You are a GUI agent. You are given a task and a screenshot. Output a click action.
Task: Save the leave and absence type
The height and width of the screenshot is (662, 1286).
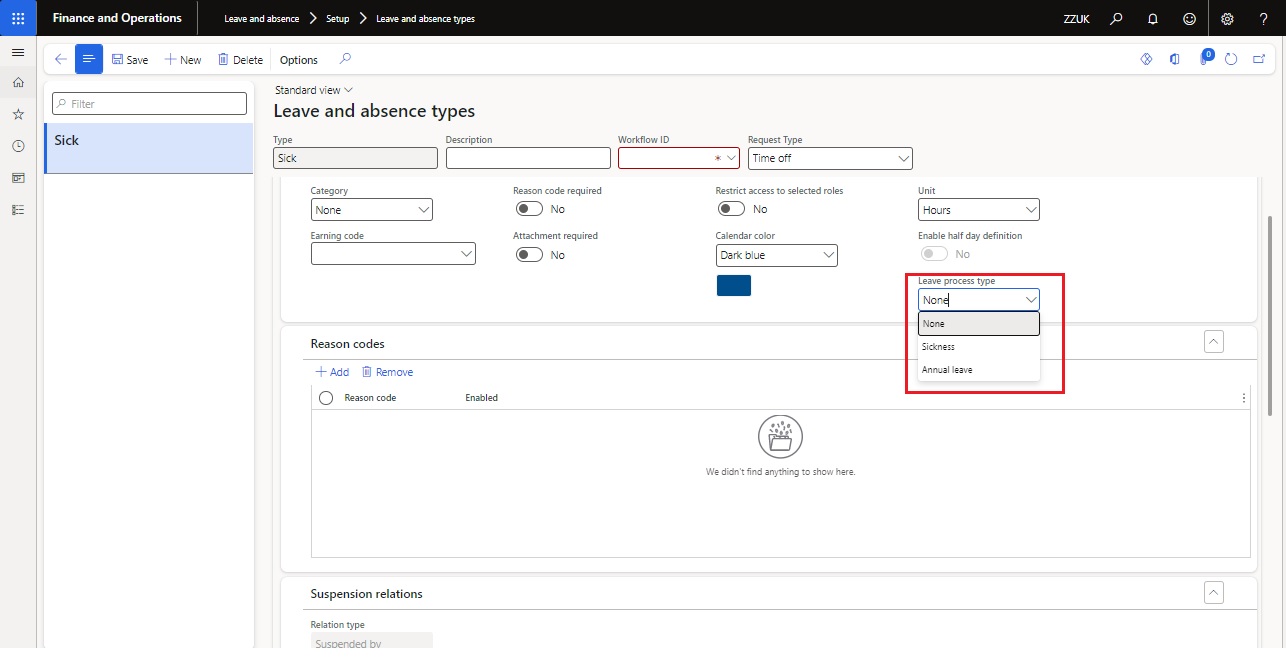(129, 59)
